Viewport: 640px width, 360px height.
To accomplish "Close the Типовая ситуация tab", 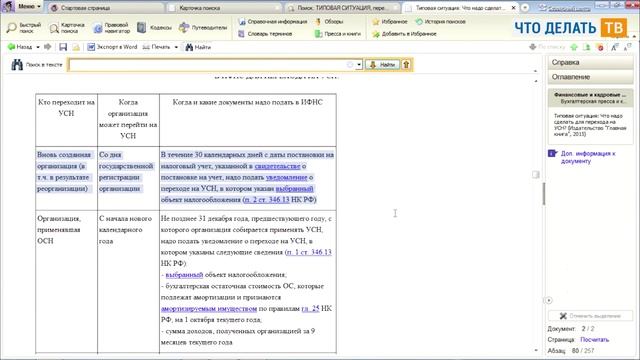I will [513, 8].
